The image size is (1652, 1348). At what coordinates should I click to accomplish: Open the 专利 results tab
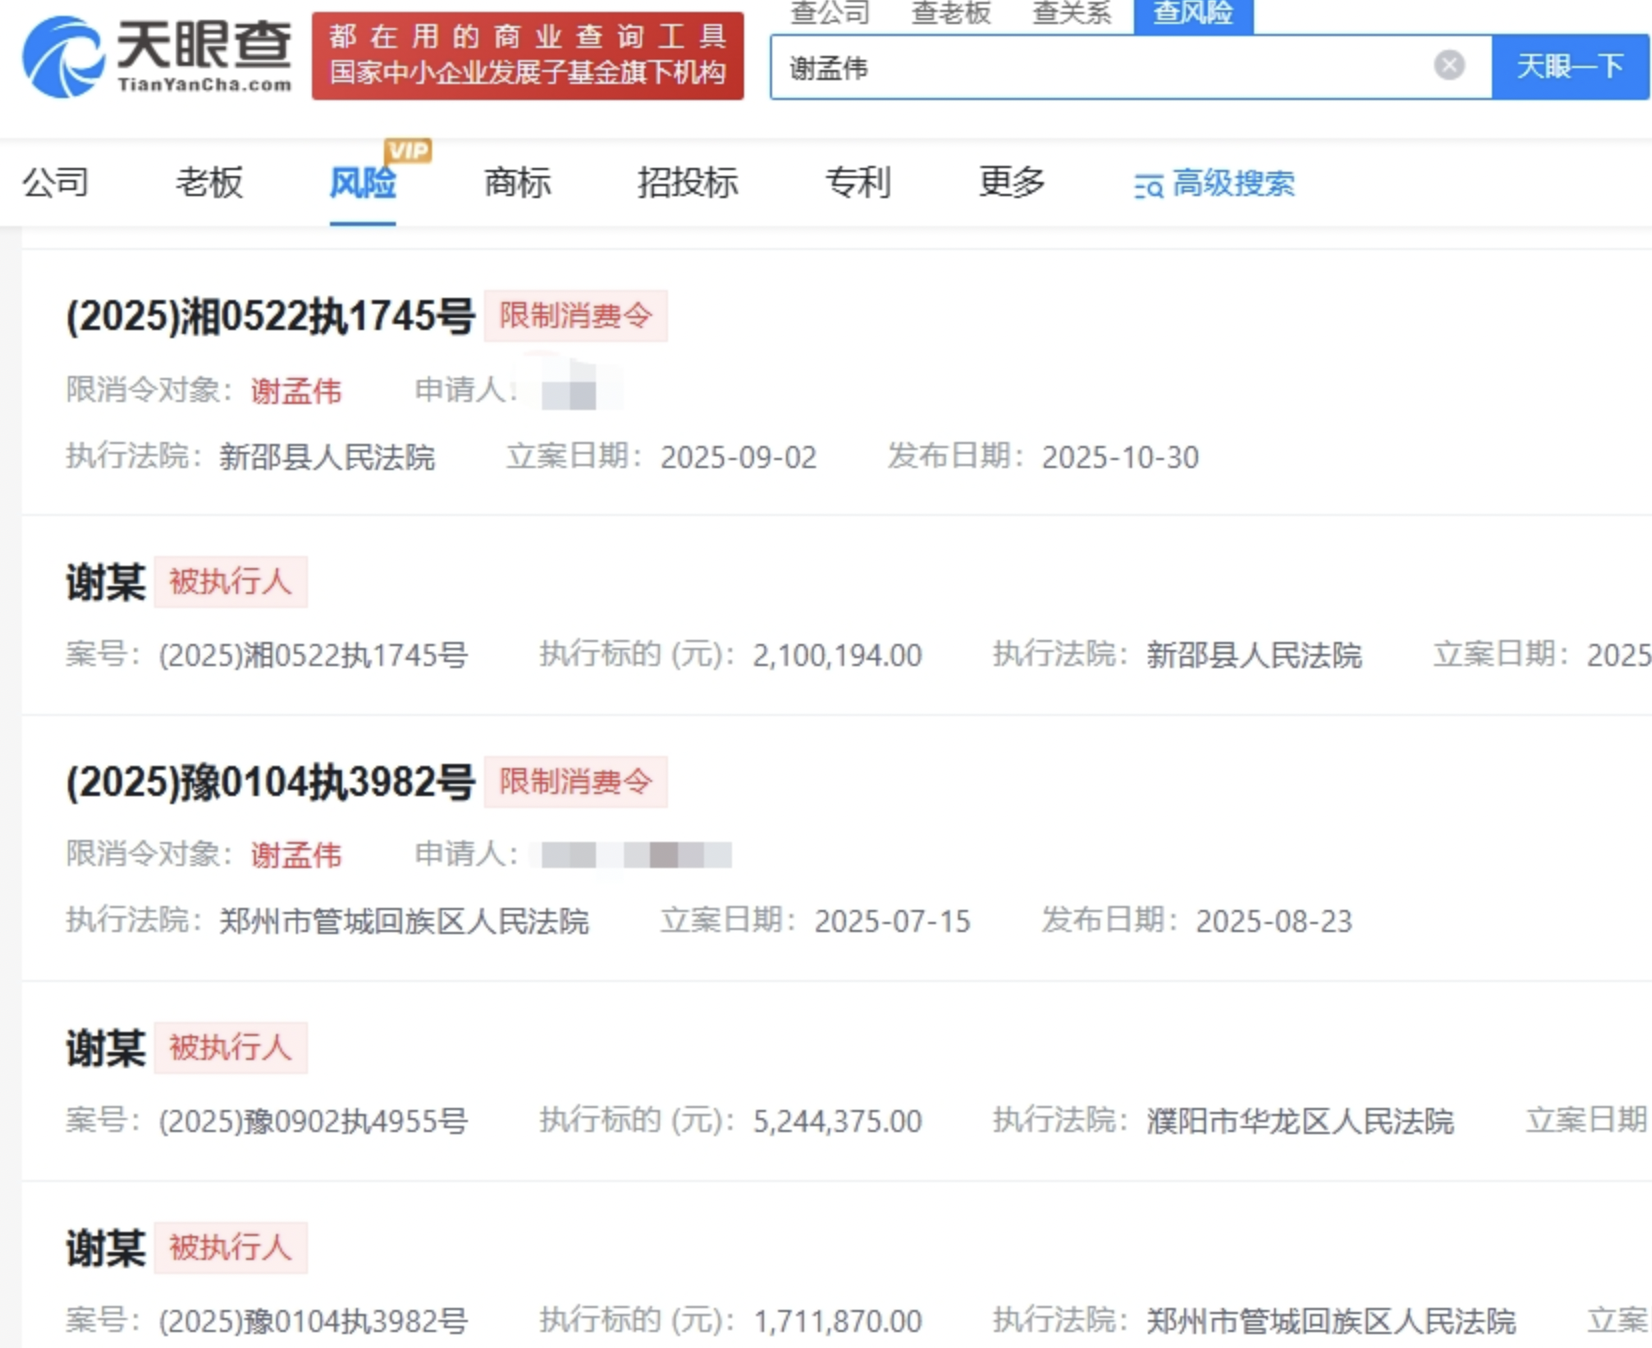click(x=857, y=183)
